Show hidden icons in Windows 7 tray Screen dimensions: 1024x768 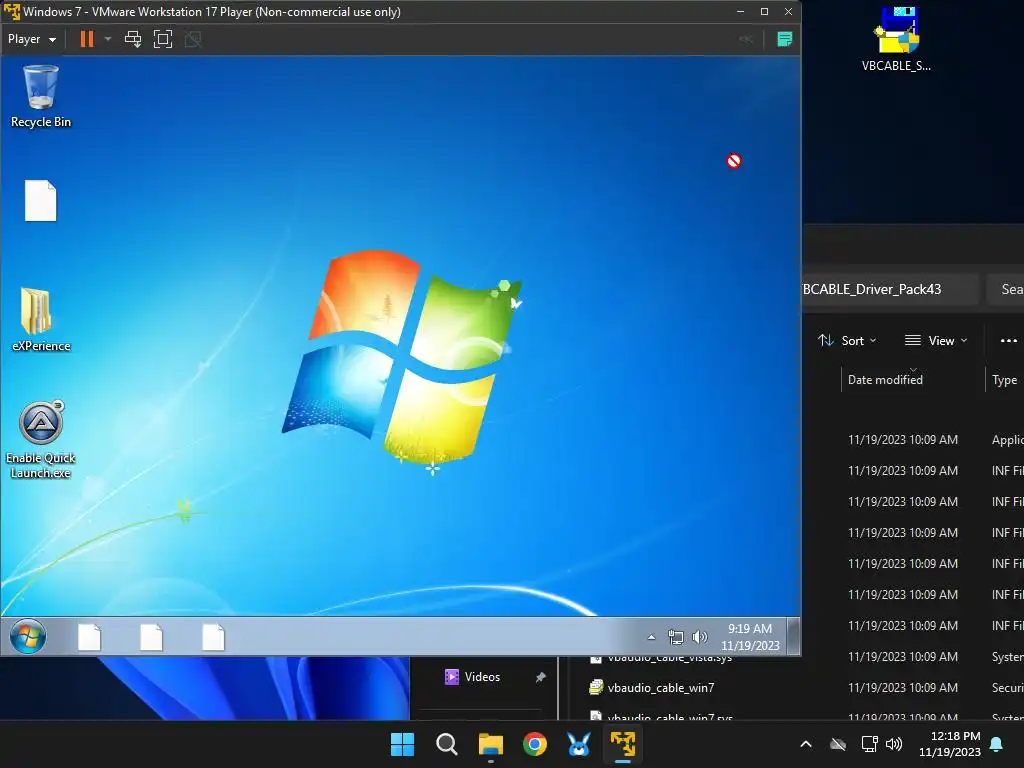[651, 637]
